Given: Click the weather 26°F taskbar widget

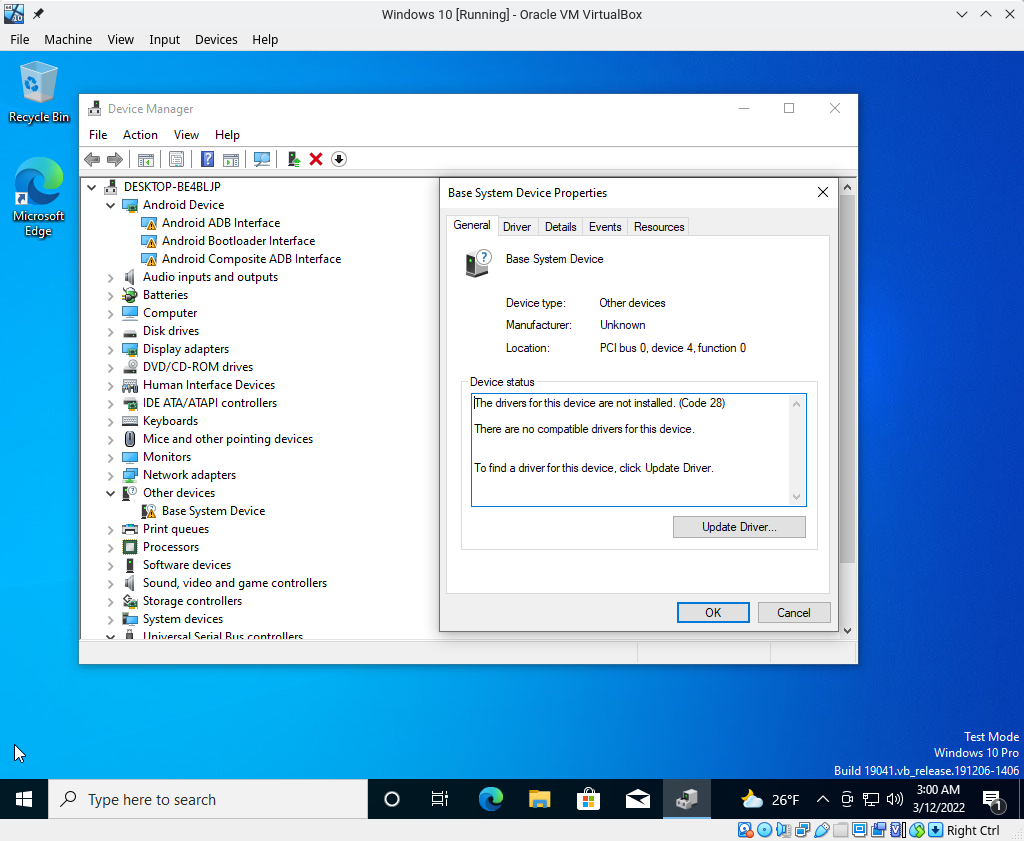Looking at the screenshot, I should tap(770, 799).
